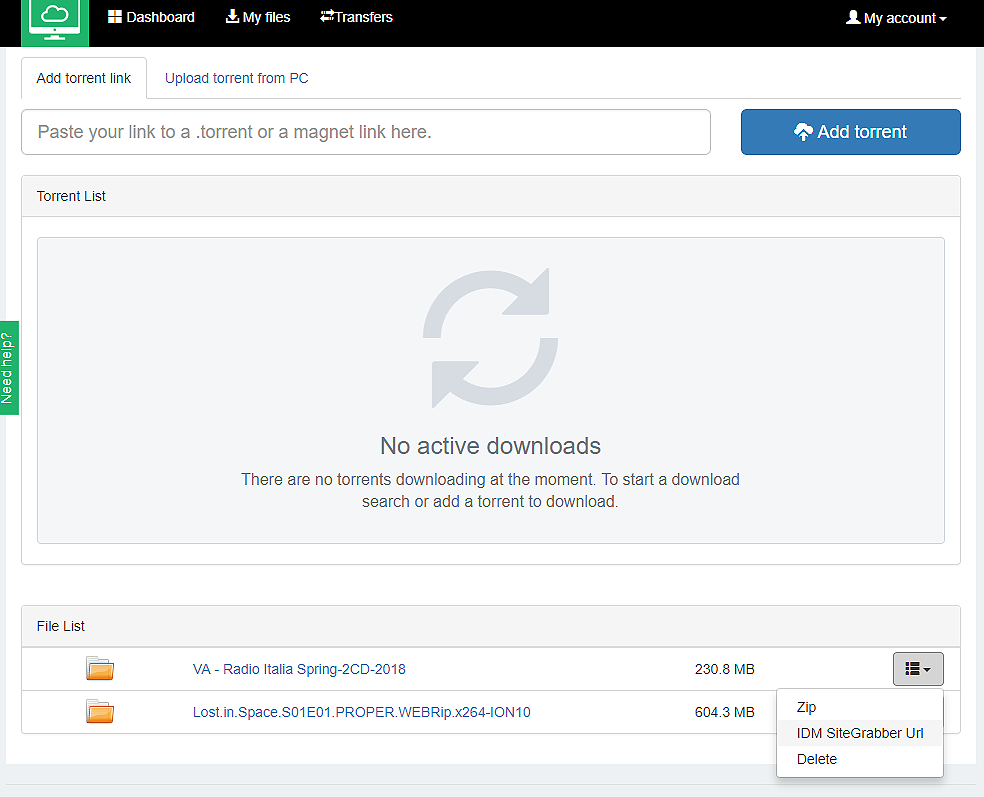Open the Transfers page
Screen dimensions: 984x797
pyautogui.click(x=356, y=17)
